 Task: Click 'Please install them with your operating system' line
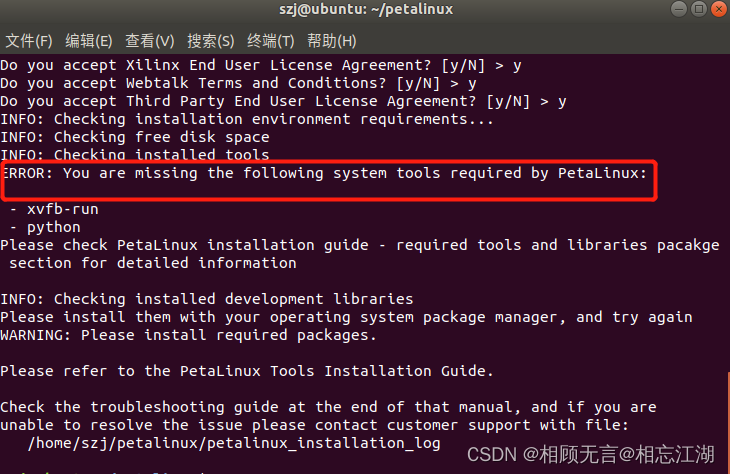(x=346, y=318)
